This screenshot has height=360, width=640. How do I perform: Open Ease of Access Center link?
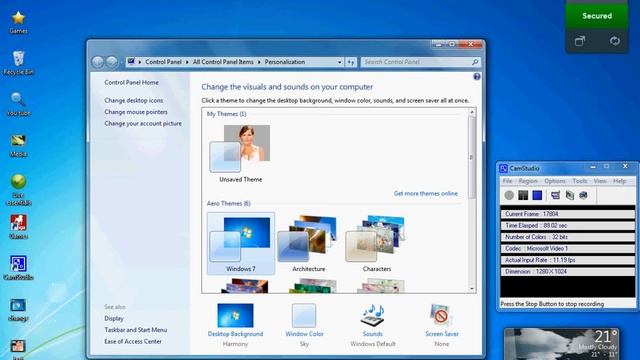(x=133, y=341)
